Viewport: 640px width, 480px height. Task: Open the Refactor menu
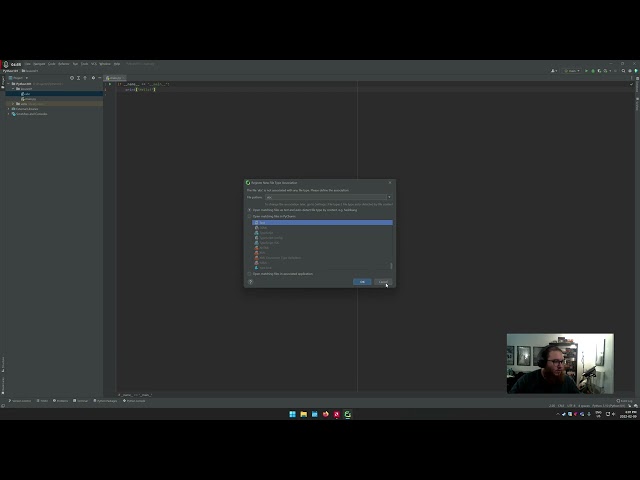pyautogui.click(x=64, y=64)
